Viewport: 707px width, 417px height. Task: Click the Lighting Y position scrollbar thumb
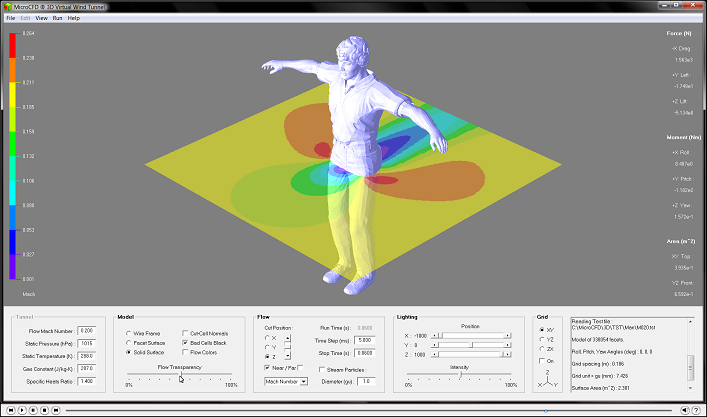[x=472, y=345]
